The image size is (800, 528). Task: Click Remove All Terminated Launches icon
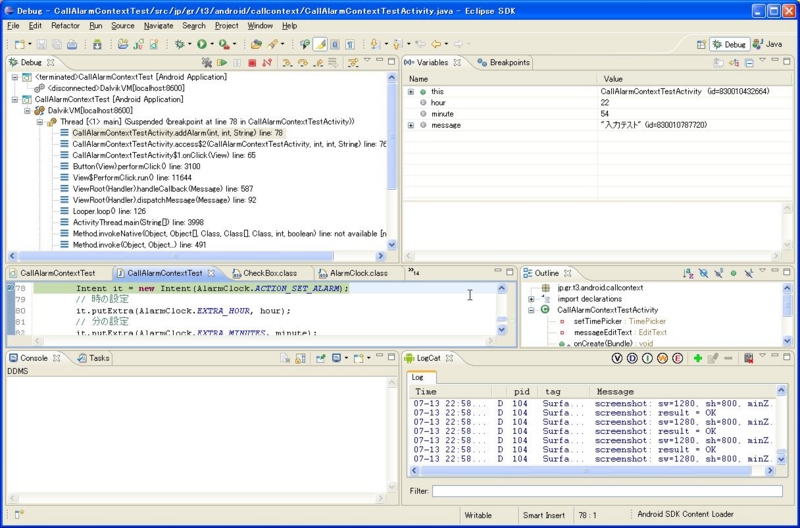pyautogui.click(x=207, y=62)
